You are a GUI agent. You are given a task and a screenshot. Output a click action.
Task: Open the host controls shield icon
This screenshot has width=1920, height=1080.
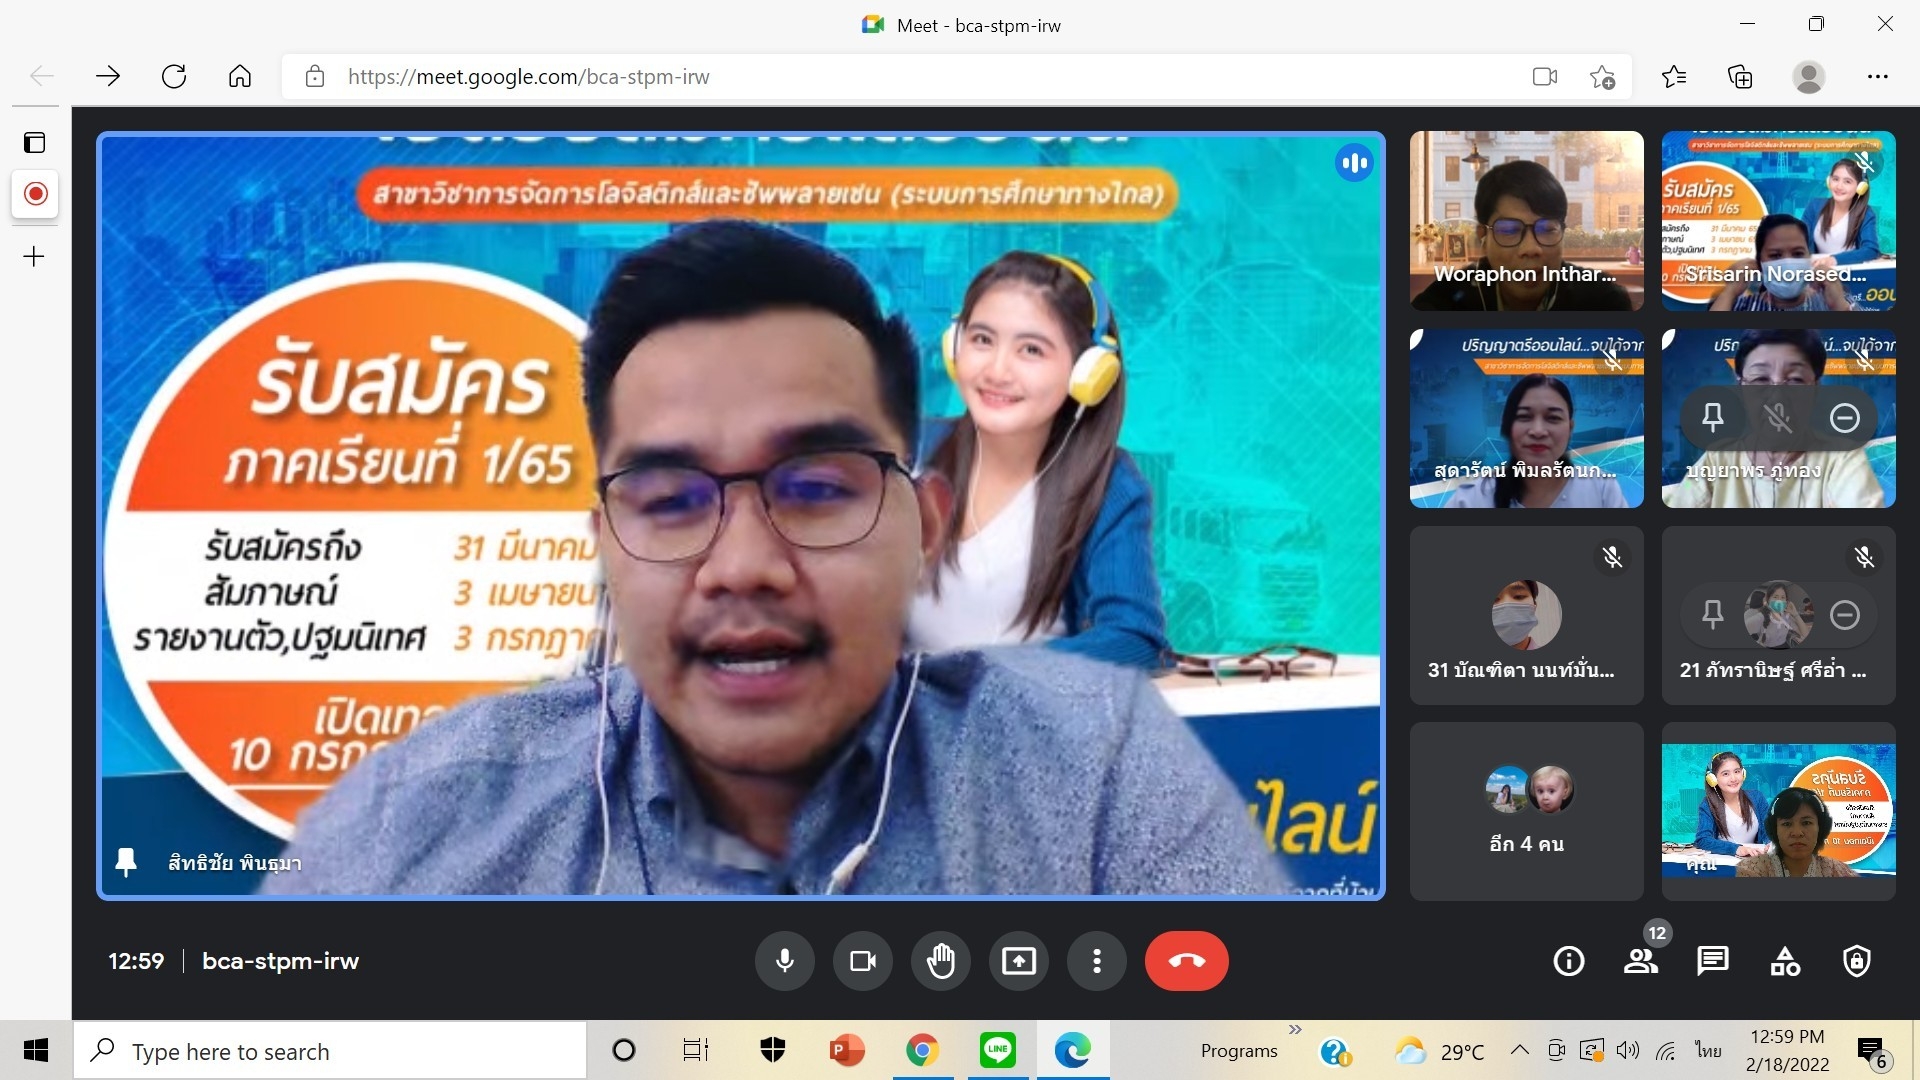pos(1857,961)
